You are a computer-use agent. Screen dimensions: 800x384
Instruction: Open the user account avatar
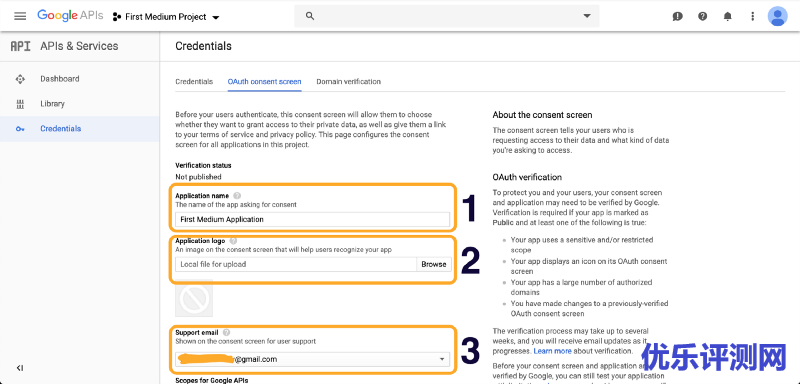(x=778, y=16)
